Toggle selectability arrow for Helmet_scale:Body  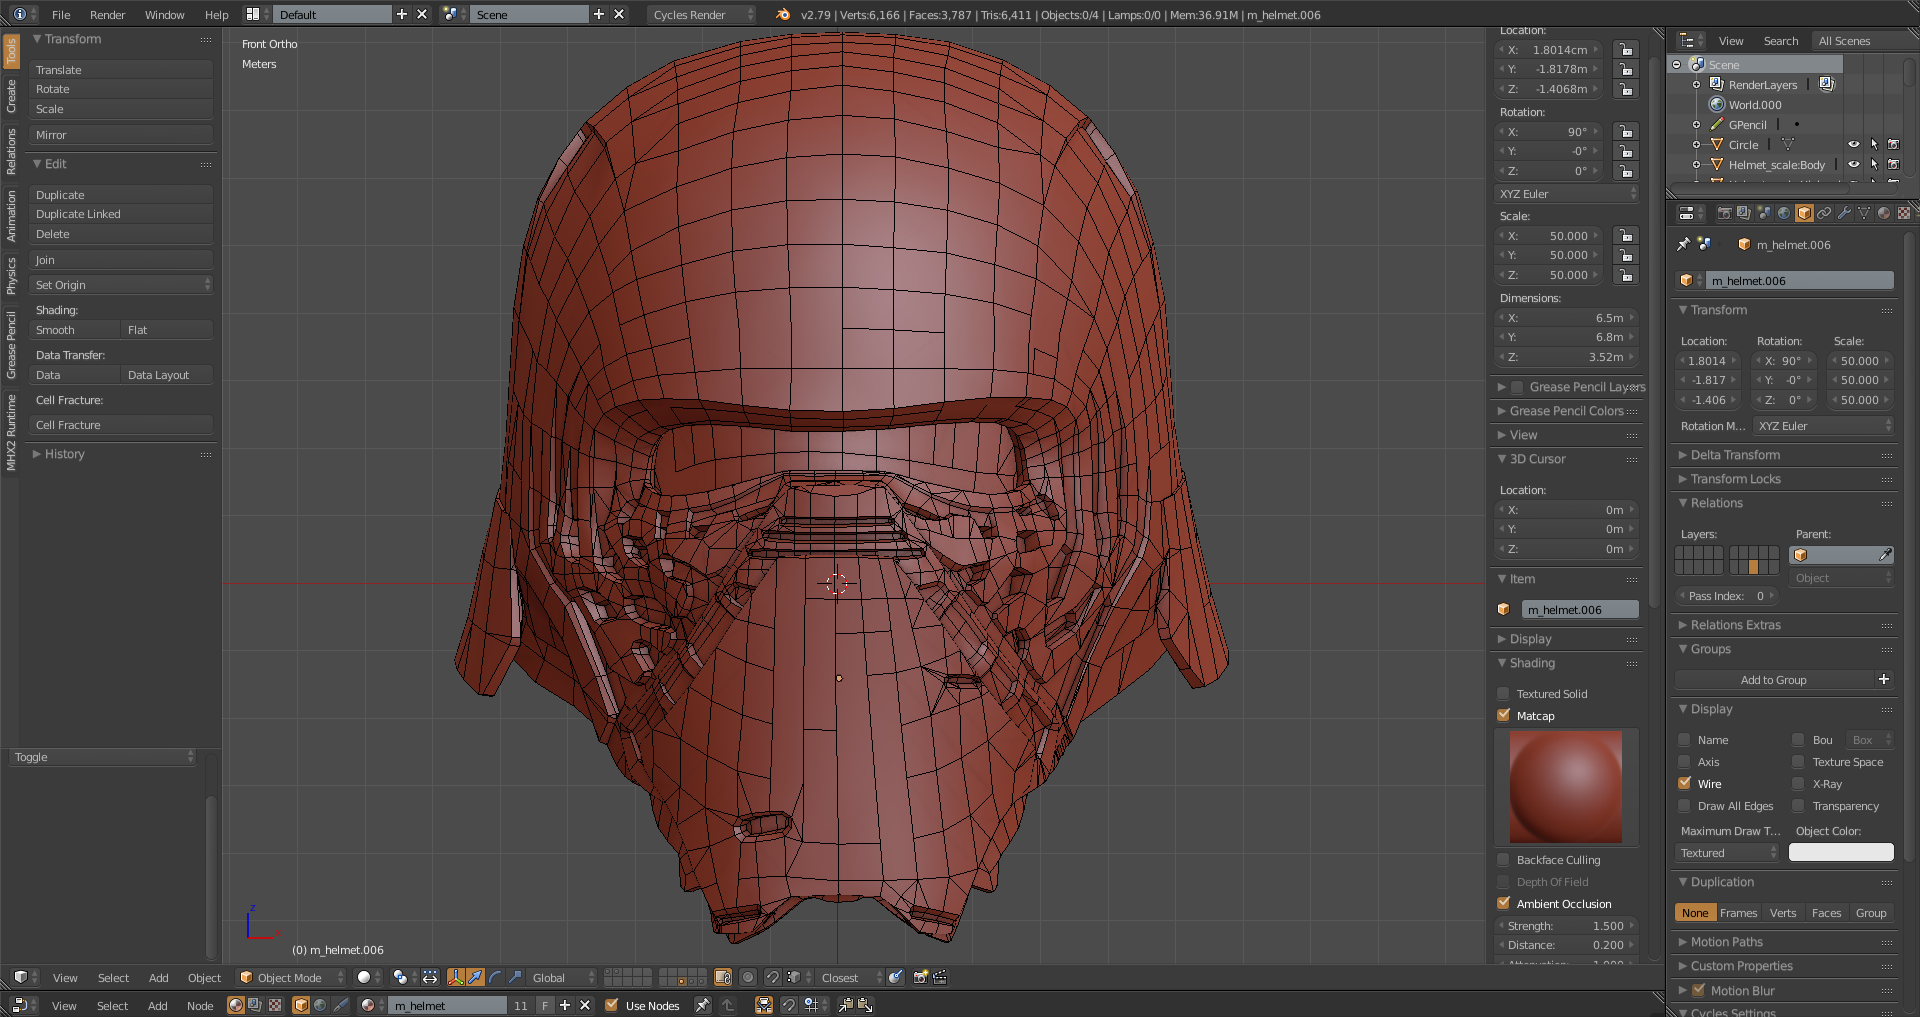[x=1874, y=164]
